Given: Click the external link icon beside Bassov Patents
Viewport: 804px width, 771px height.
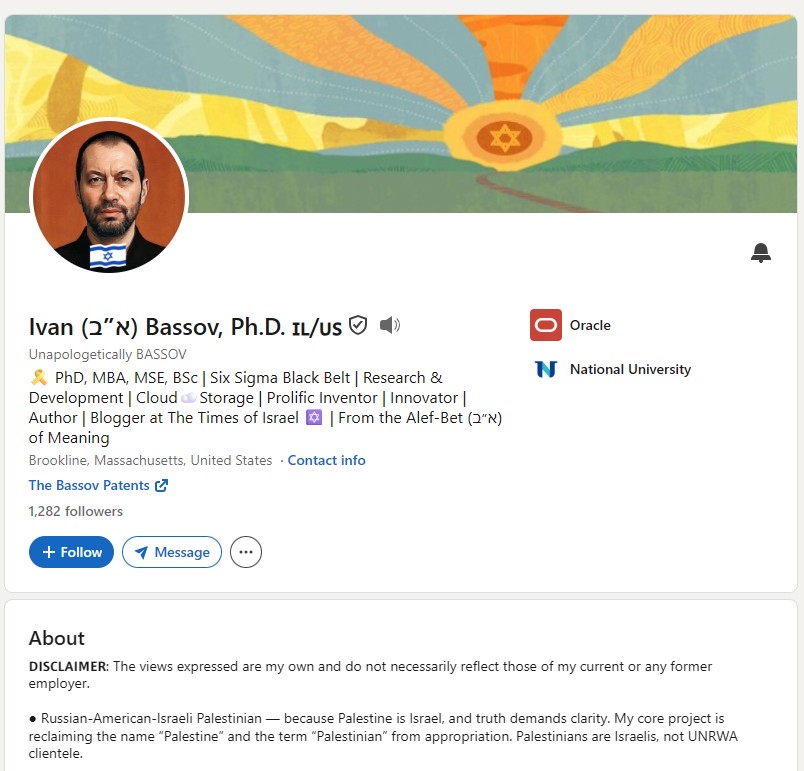Looking at the screenshot, I should point(162,485).
